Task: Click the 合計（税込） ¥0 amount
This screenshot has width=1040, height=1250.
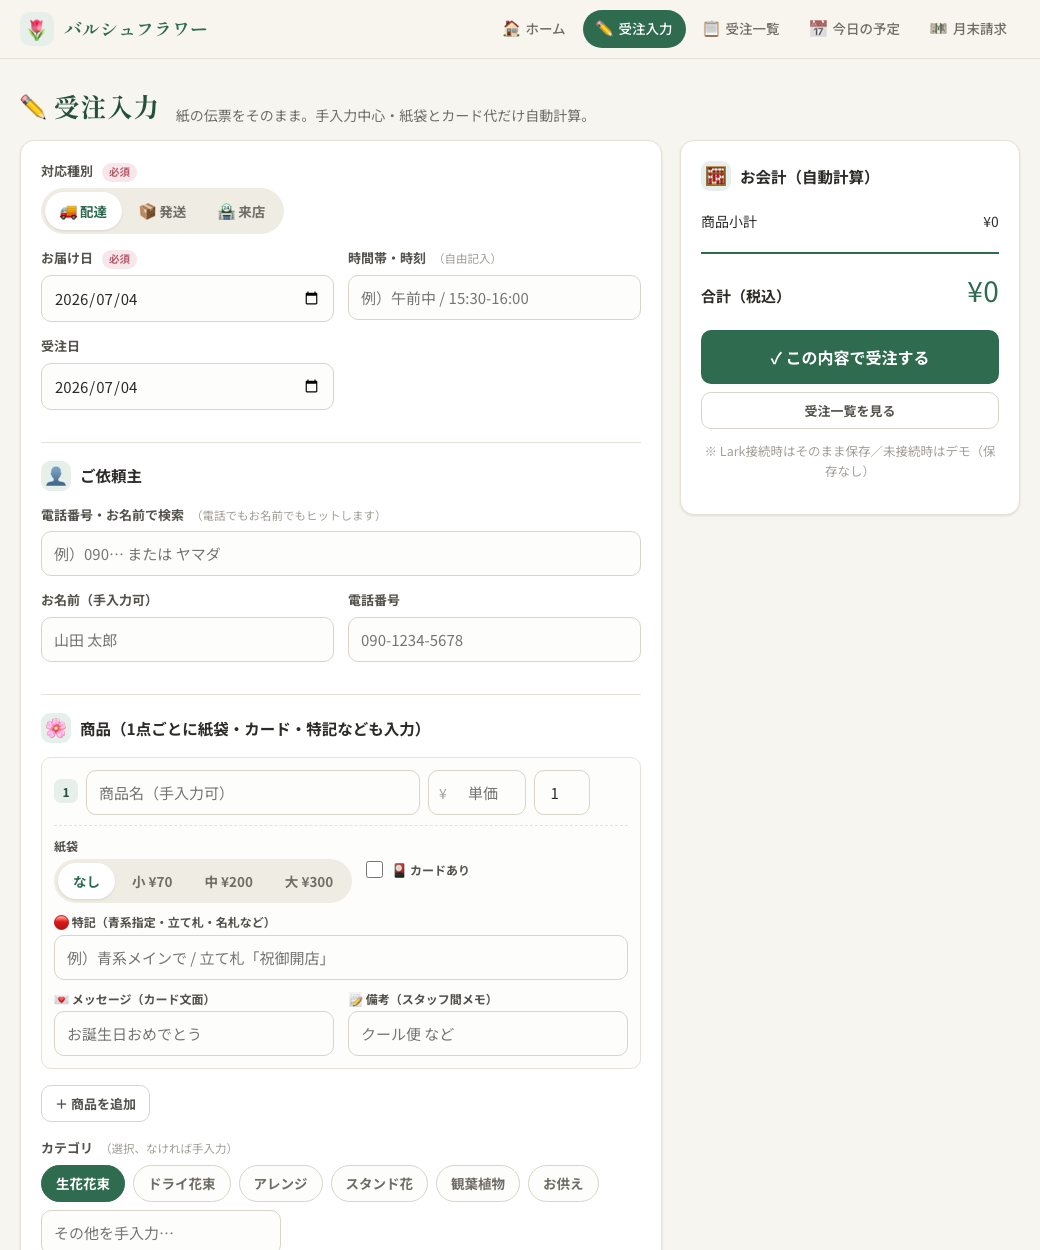Action: (x=983, y=292)
